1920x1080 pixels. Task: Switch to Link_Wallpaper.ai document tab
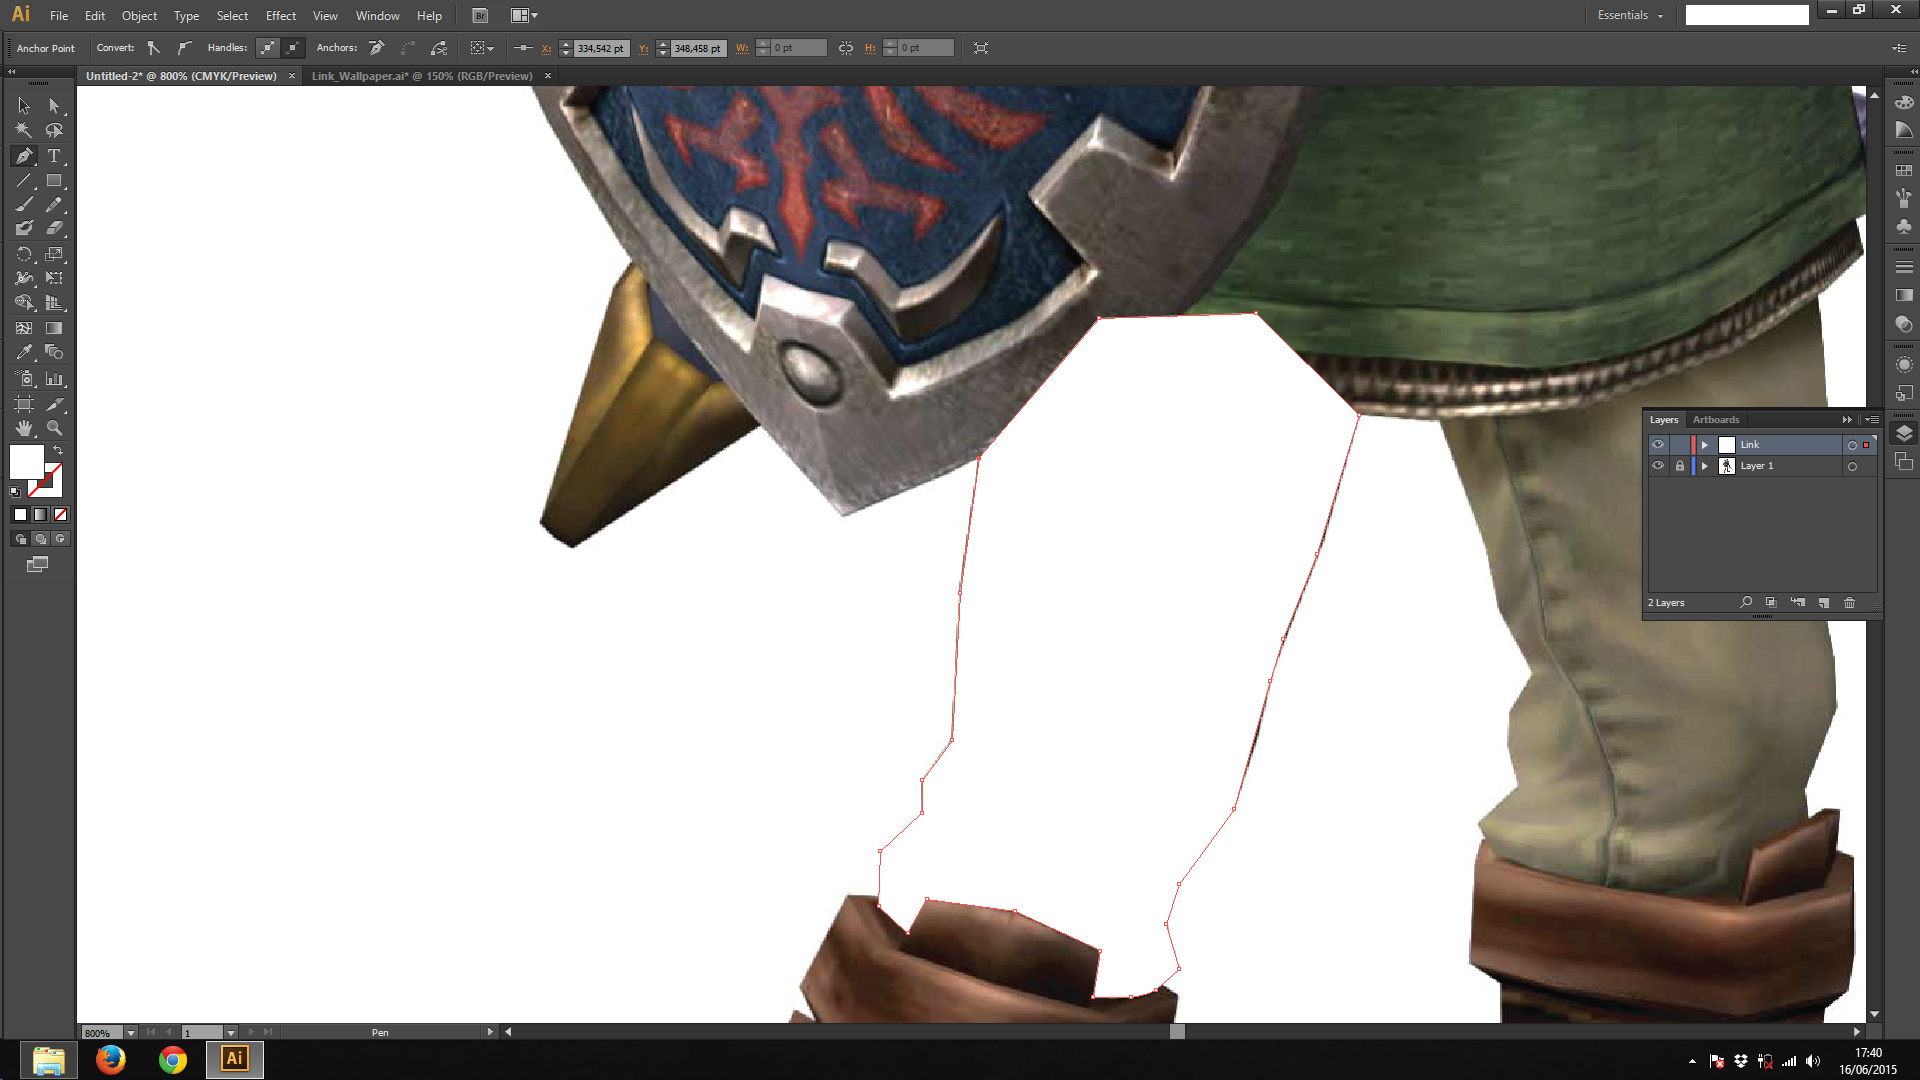pyautogui.click(x=422, y=76)
